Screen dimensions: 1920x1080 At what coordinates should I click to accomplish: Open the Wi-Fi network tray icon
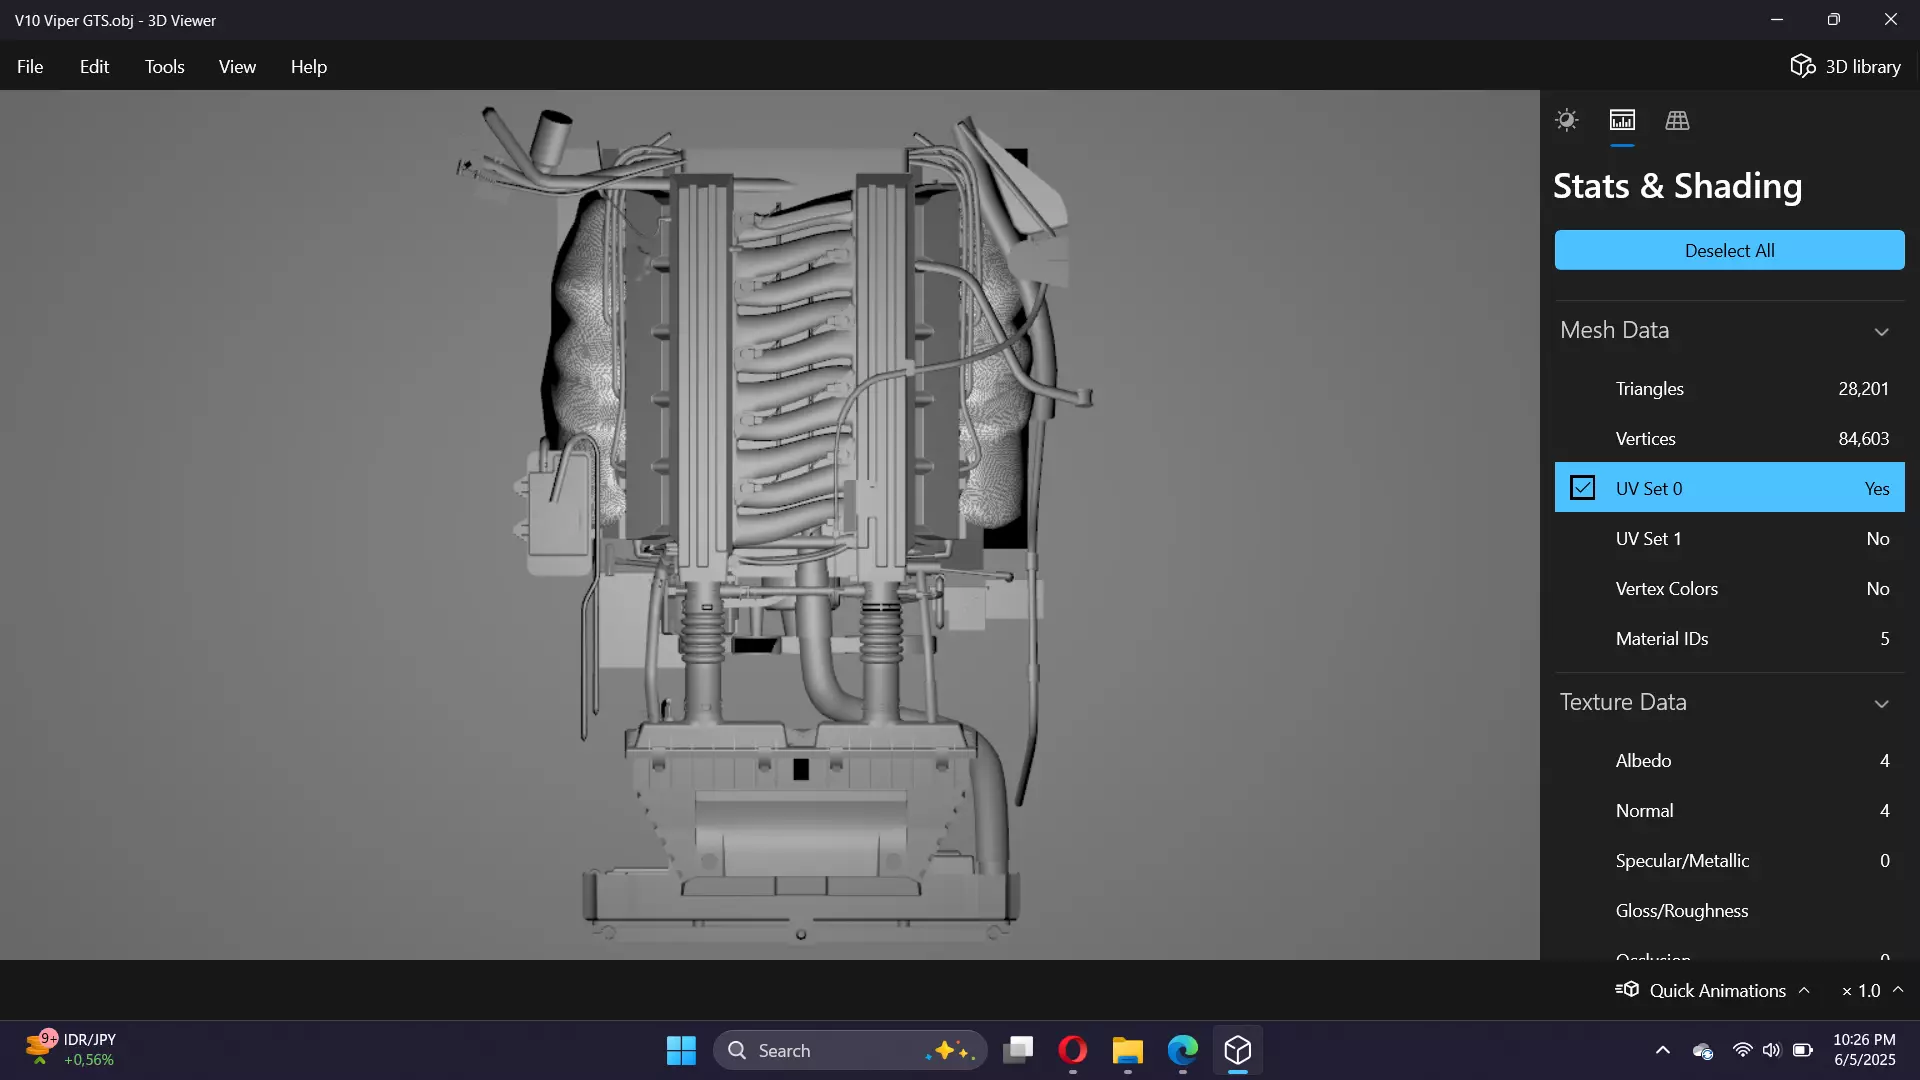click(x=1742, y=1050)
